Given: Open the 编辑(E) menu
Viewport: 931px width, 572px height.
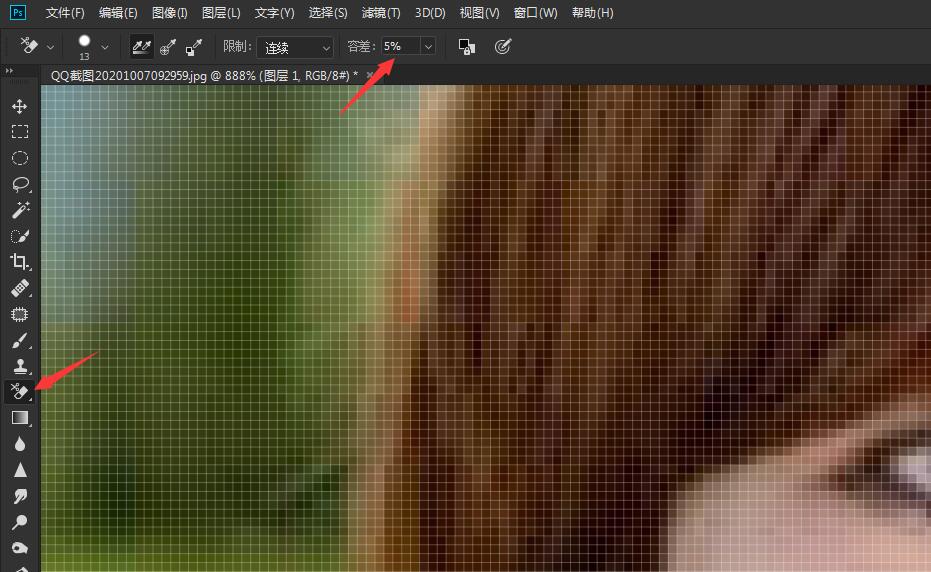Looking at the screenshot, I should coord(118,12).
